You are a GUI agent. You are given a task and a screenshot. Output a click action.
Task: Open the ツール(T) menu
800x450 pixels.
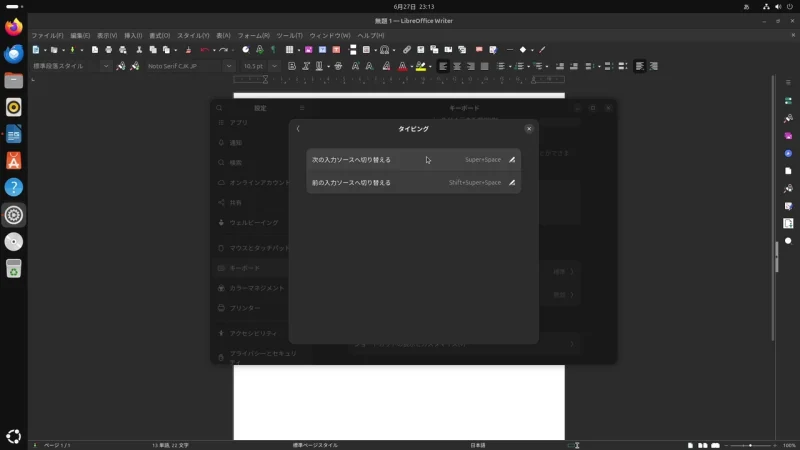(x=289, y=36)
